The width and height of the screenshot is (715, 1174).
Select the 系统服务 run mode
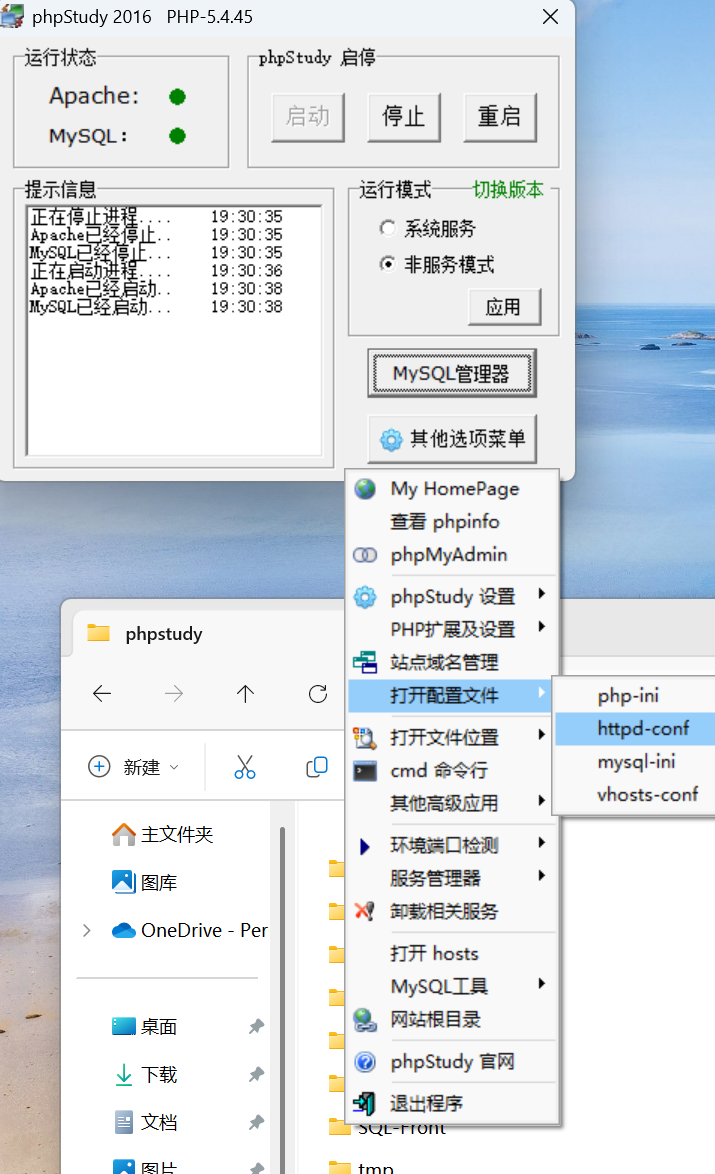click(x=387, y=228)
